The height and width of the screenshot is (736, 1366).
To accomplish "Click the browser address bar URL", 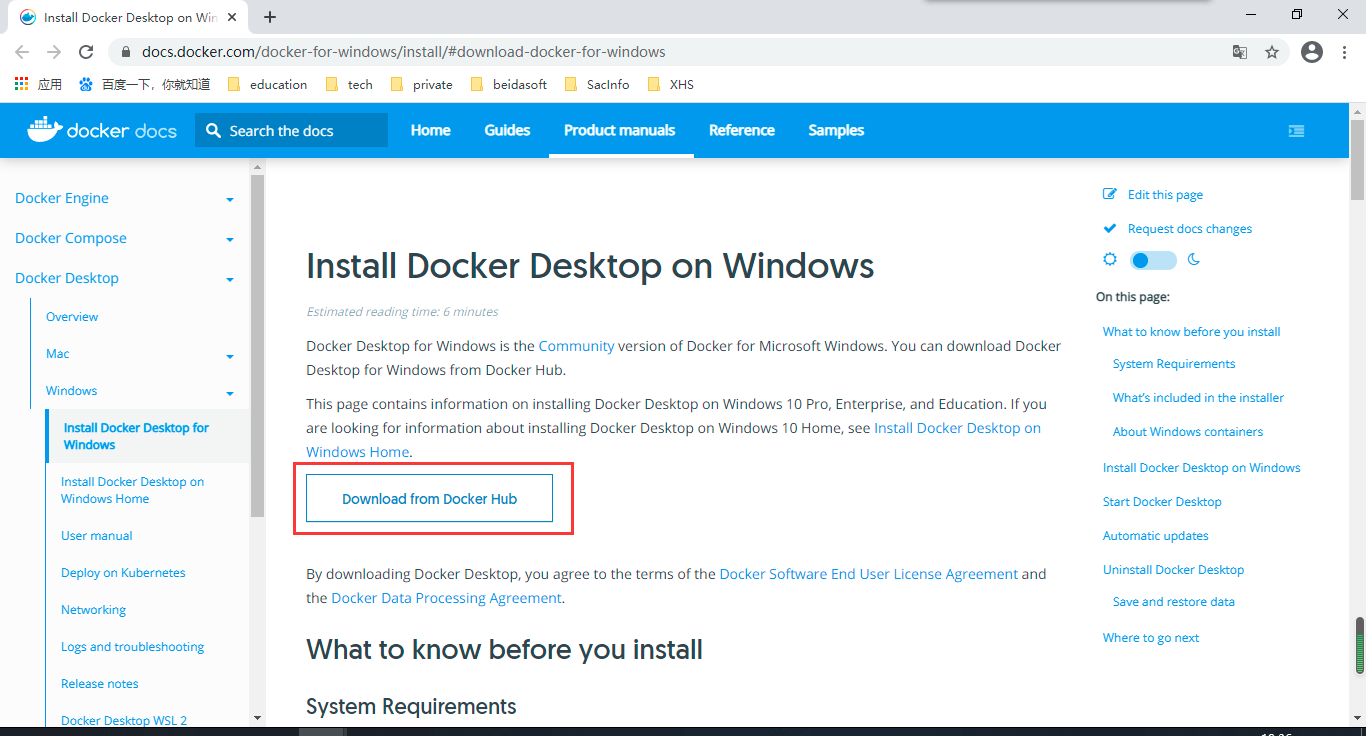I will [403, 52].
